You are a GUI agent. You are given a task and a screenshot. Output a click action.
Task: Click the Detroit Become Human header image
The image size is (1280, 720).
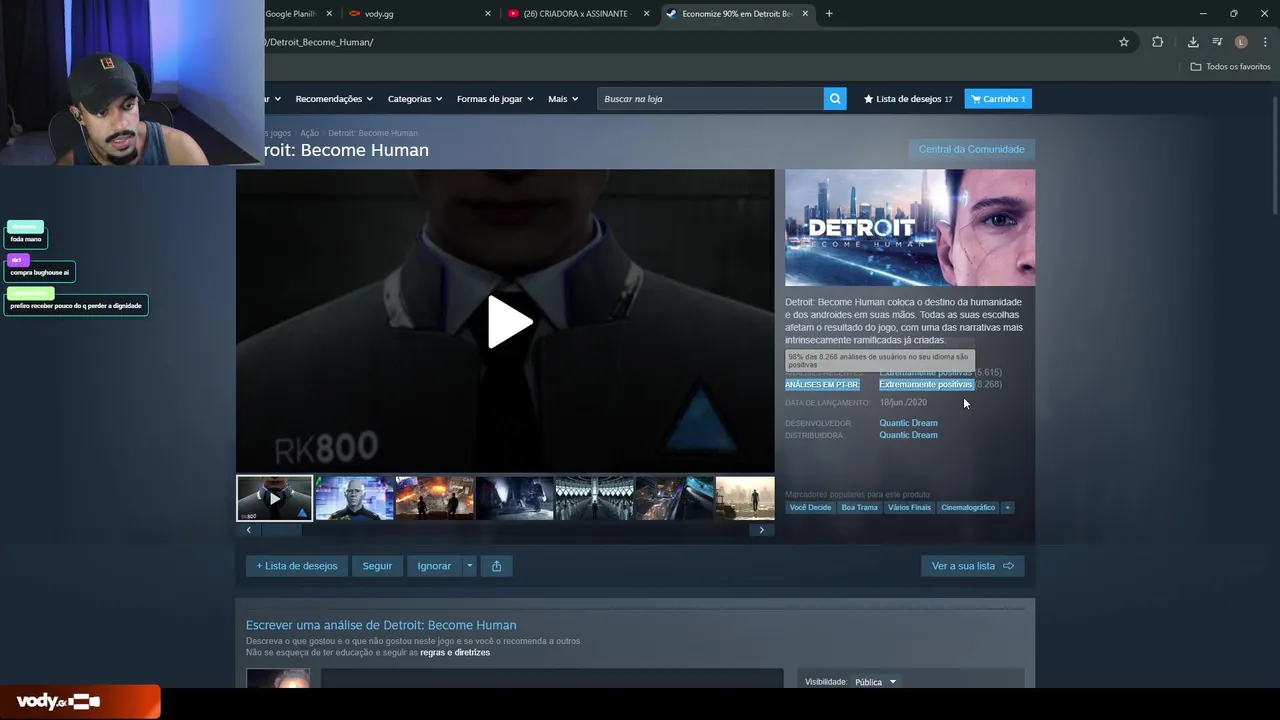910,228
